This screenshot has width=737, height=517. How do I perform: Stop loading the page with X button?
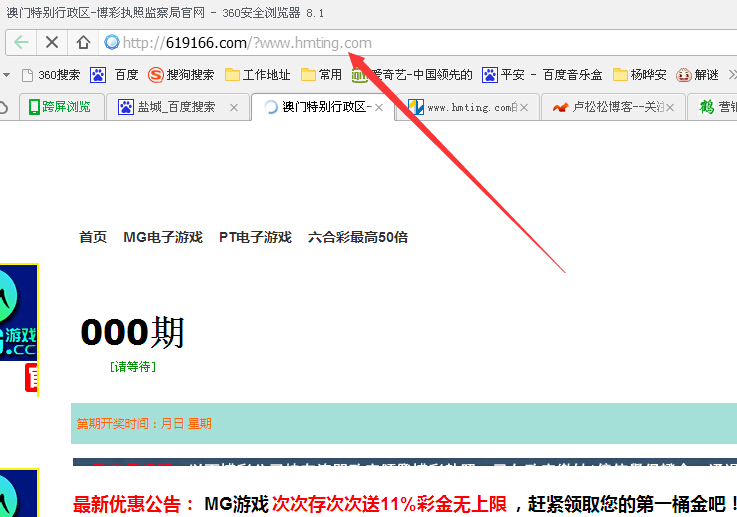tap(52, 43)
